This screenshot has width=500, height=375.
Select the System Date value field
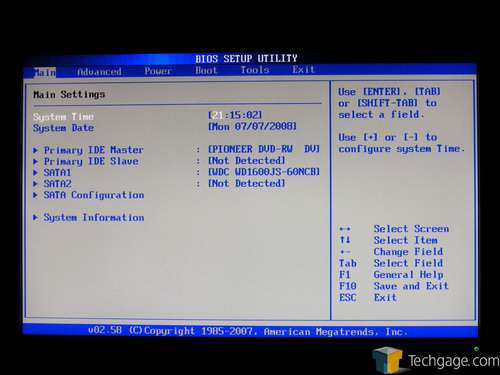click(x=252, y=127)
